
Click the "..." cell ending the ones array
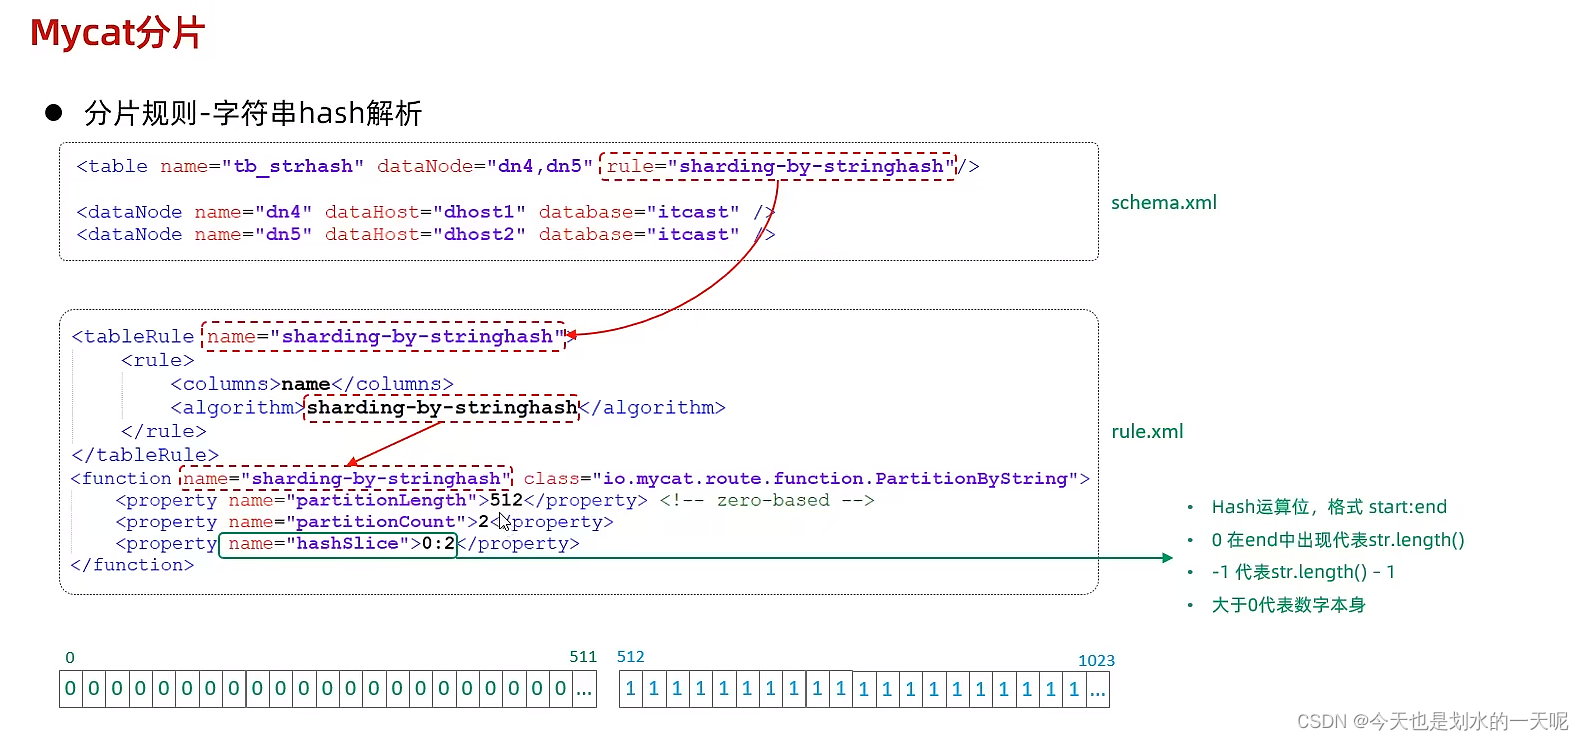coord(1098,689)
